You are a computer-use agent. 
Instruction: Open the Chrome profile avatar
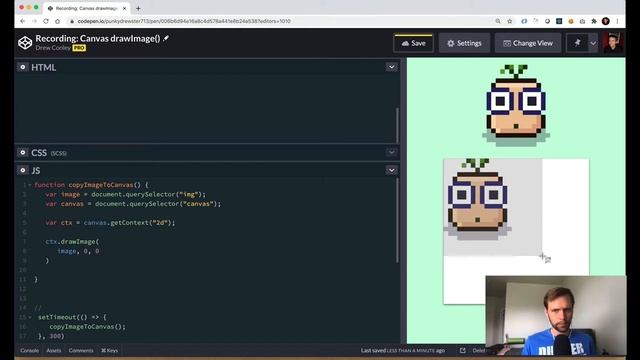coord(606,21)
